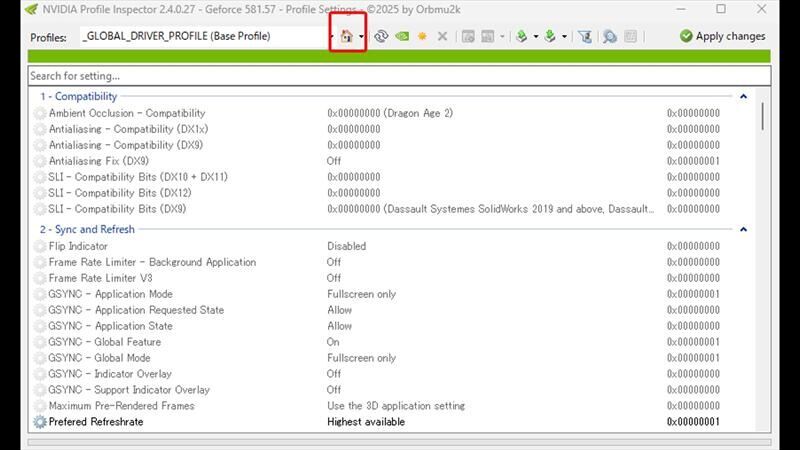
Task: Click gear icon of Frame Rate Limiter V3
Action: [x=40, y=278]
